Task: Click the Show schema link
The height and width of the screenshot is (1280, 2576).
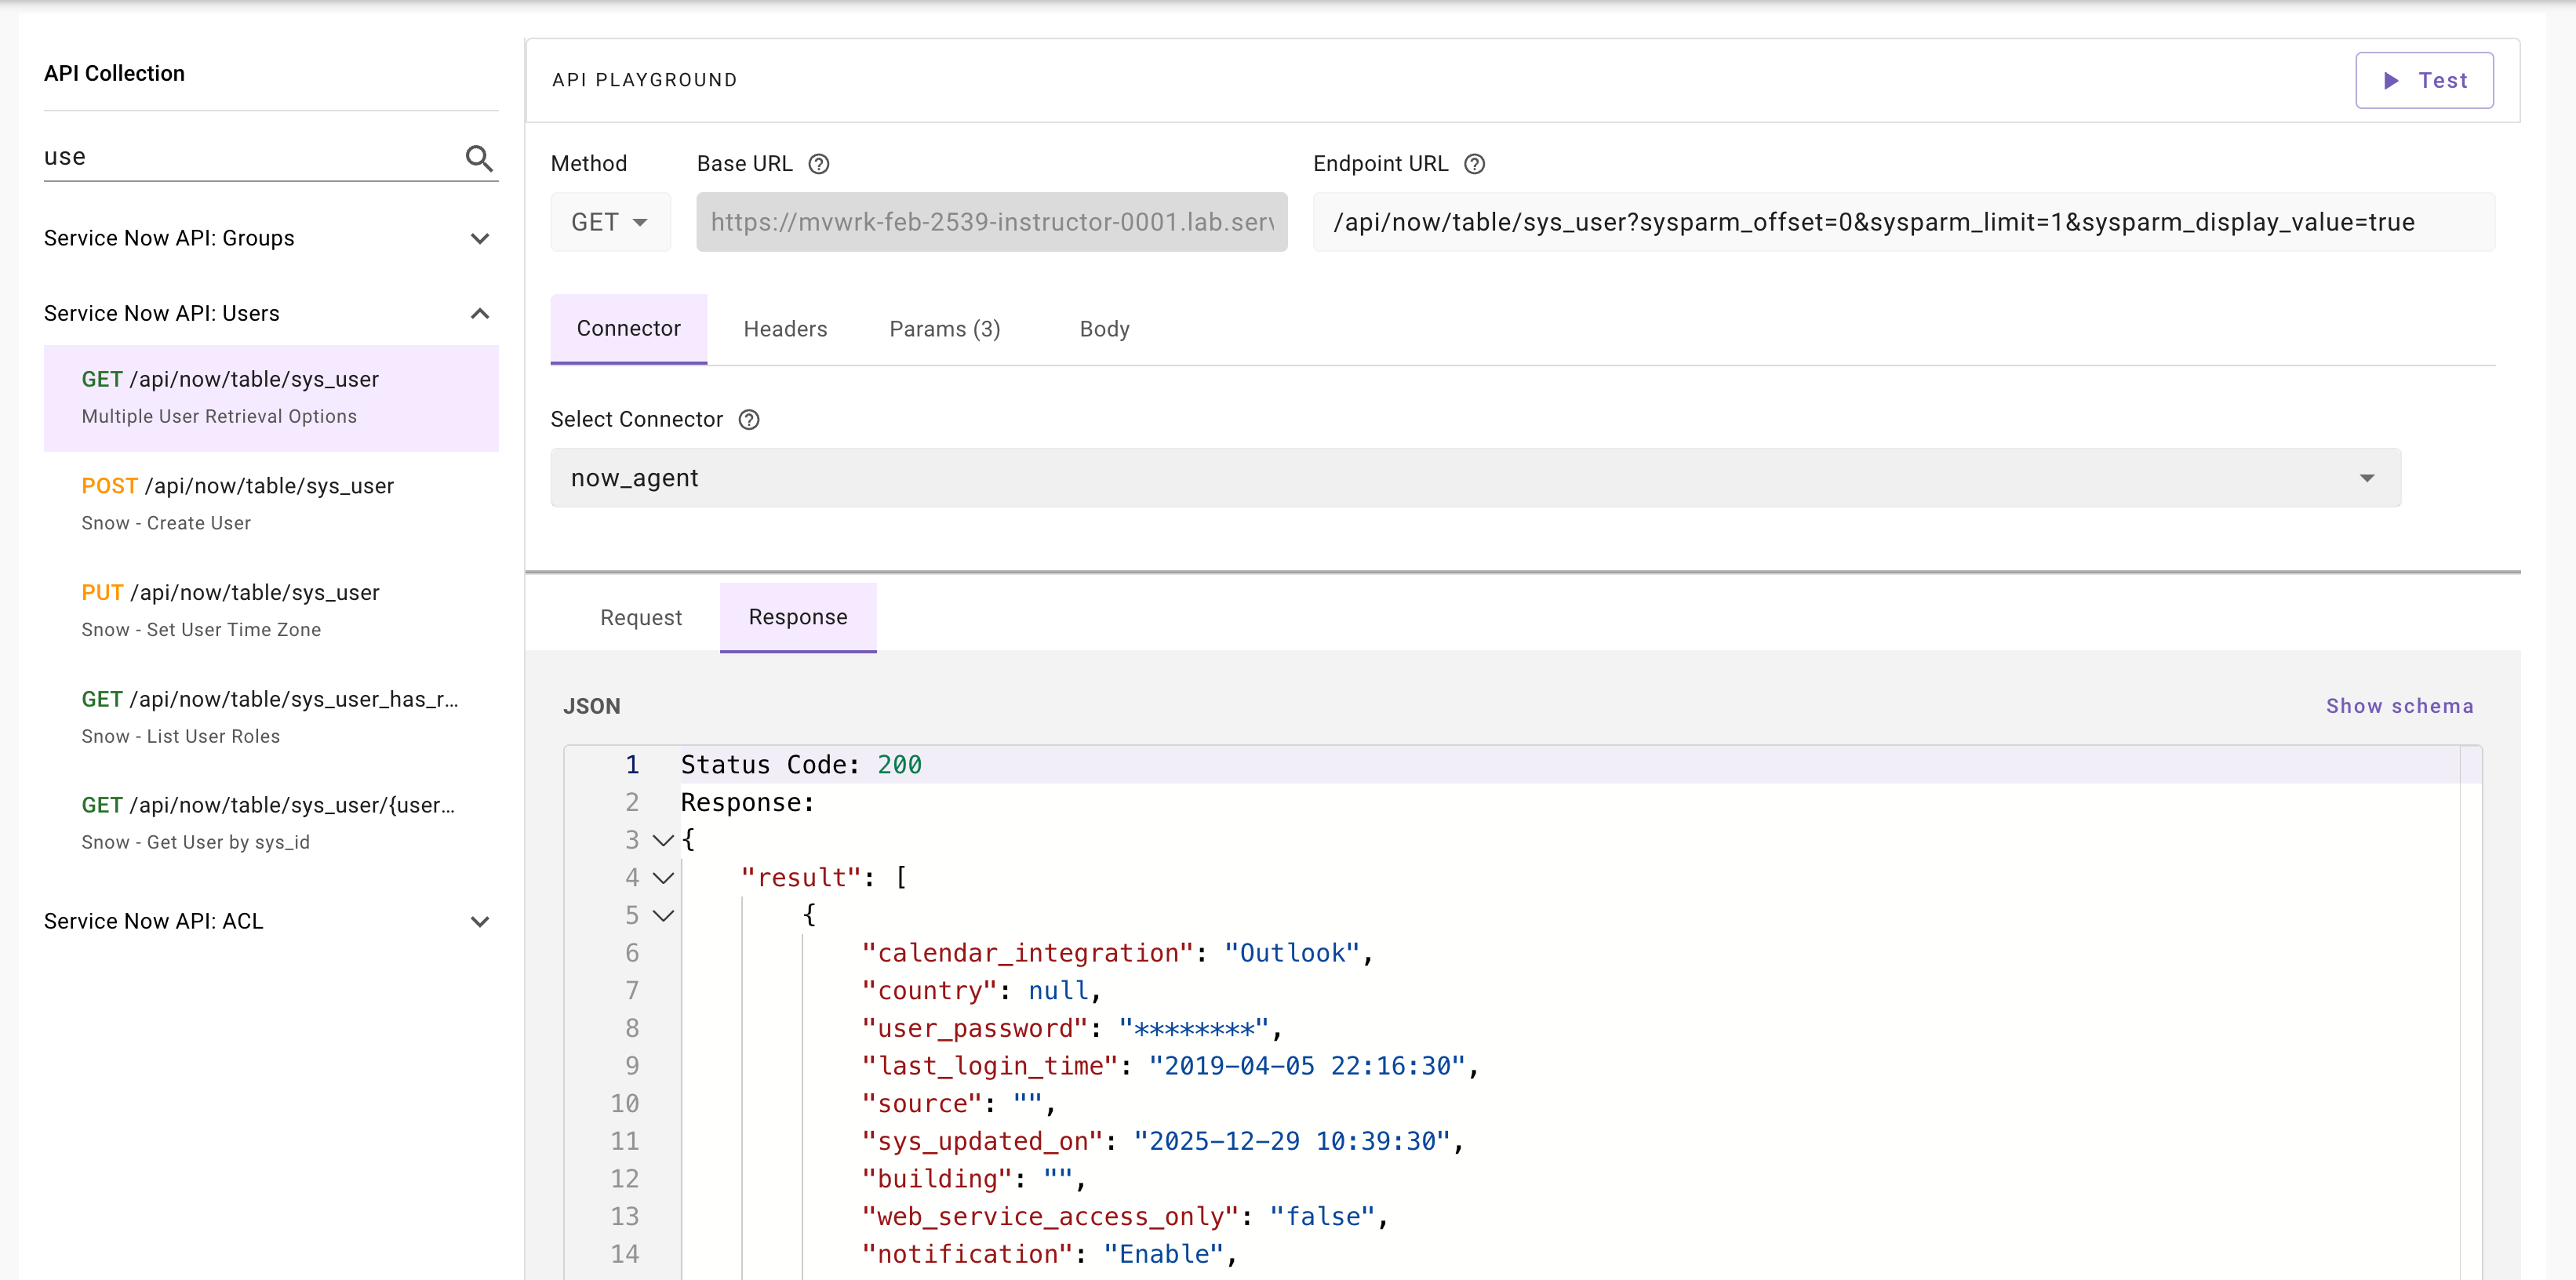Action: coord(2400,705)
